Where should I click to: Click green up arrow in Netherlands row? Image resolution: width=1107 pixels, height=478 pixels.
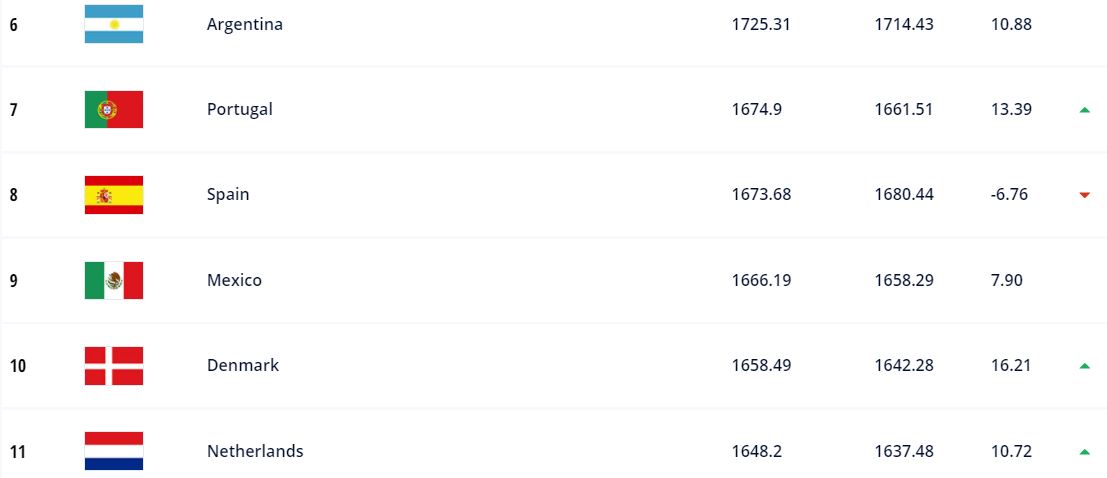coord(1084,452)
